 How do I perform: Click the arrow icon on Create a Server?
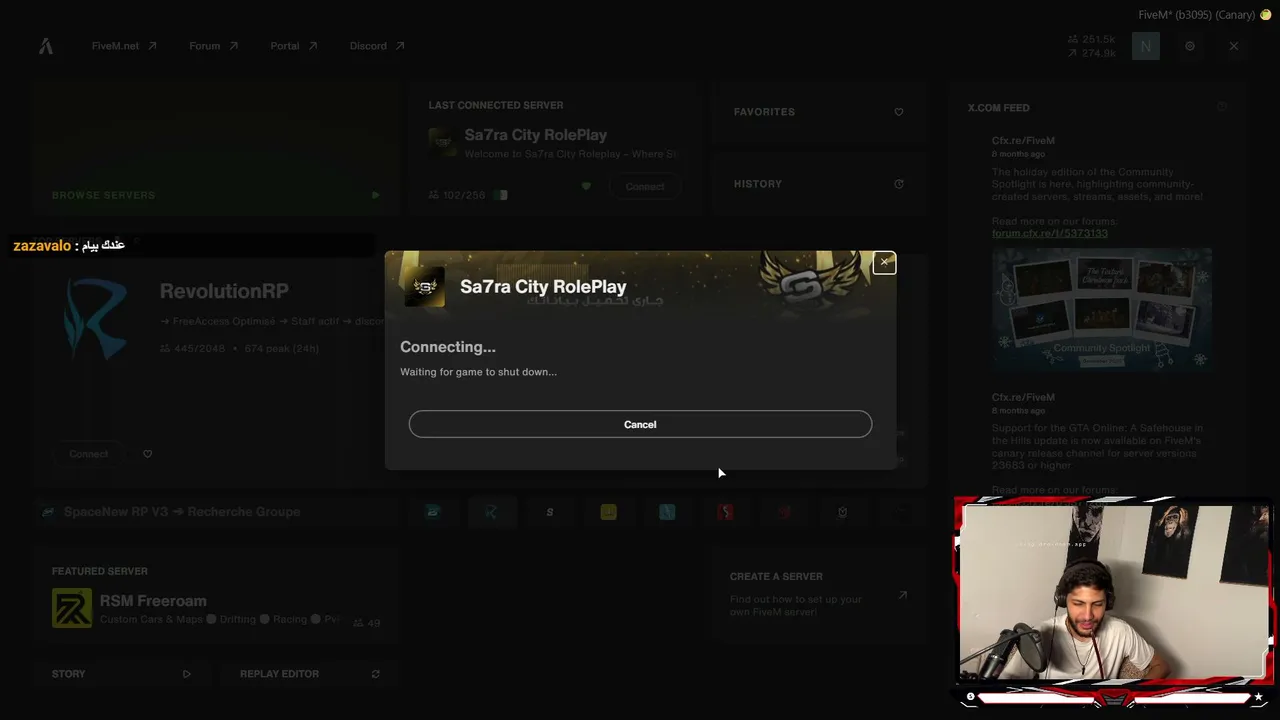tap(902, 595)
